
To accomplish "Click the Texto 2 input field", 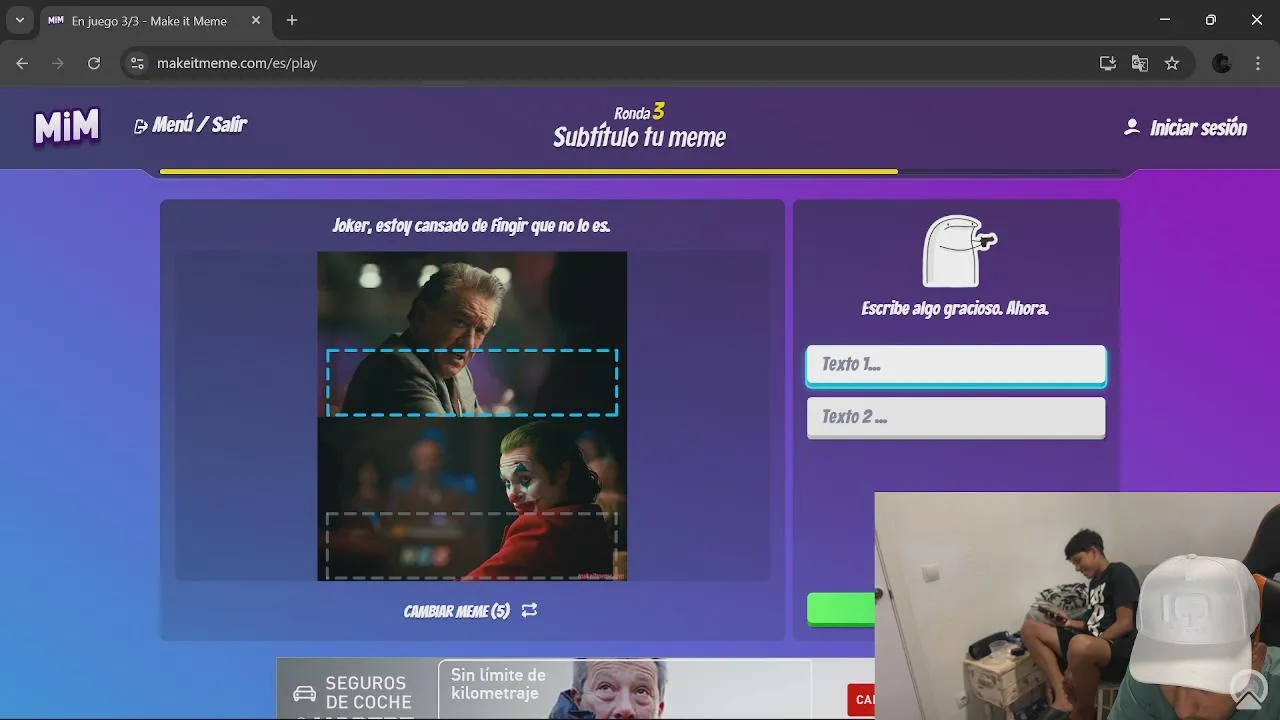I will (x=956, y=417).
